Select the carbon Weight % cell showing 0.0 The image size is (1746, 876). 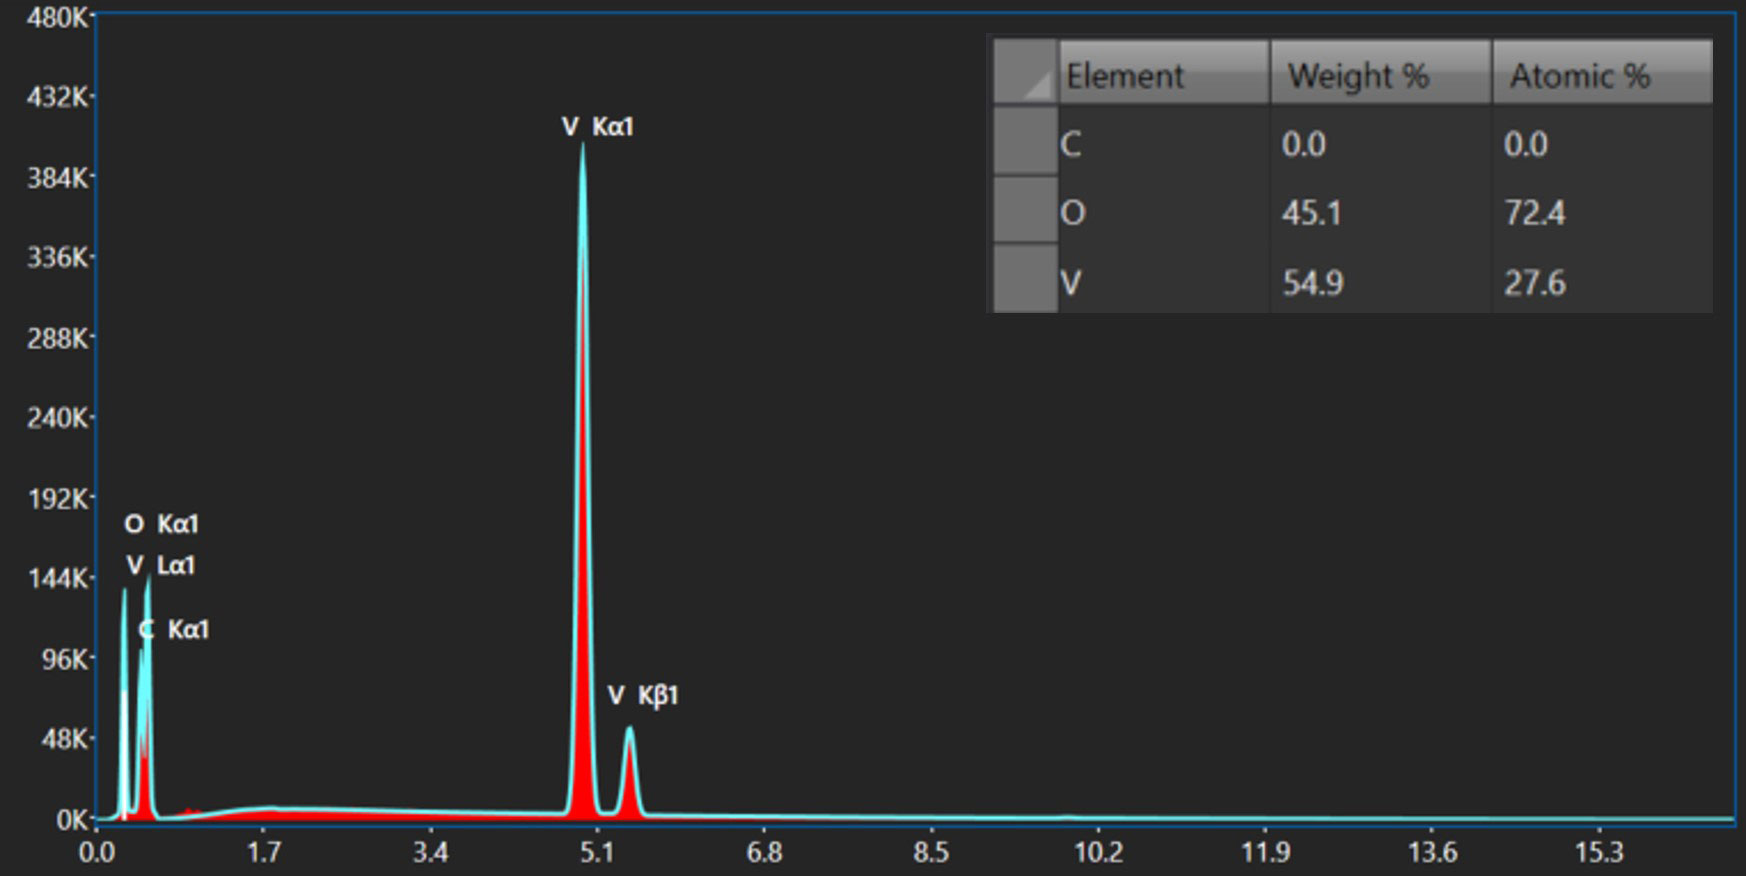pyautogui.click(x=1380, y=144)
